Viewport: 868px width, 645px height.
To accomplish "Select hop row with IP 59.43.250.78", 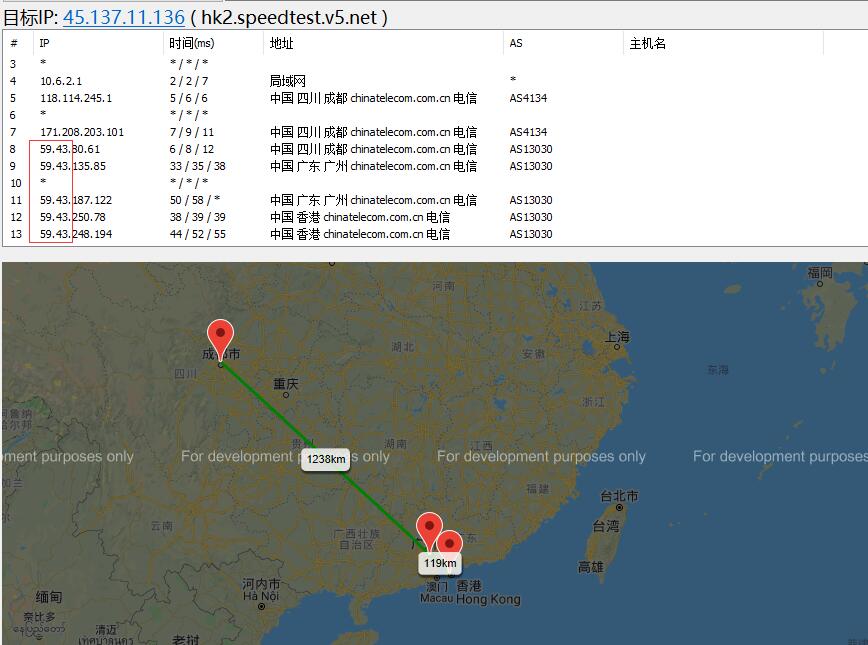I will [435, 217].
